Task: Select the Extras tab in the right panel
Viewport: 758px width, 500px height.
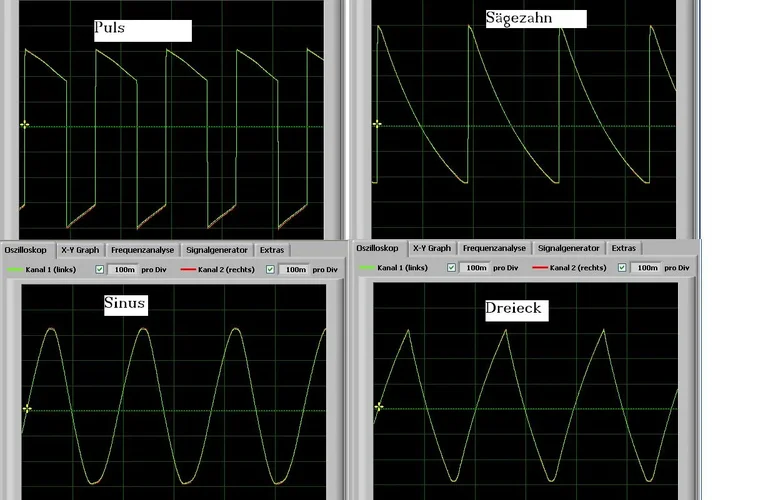Action: tap(623, 248)
